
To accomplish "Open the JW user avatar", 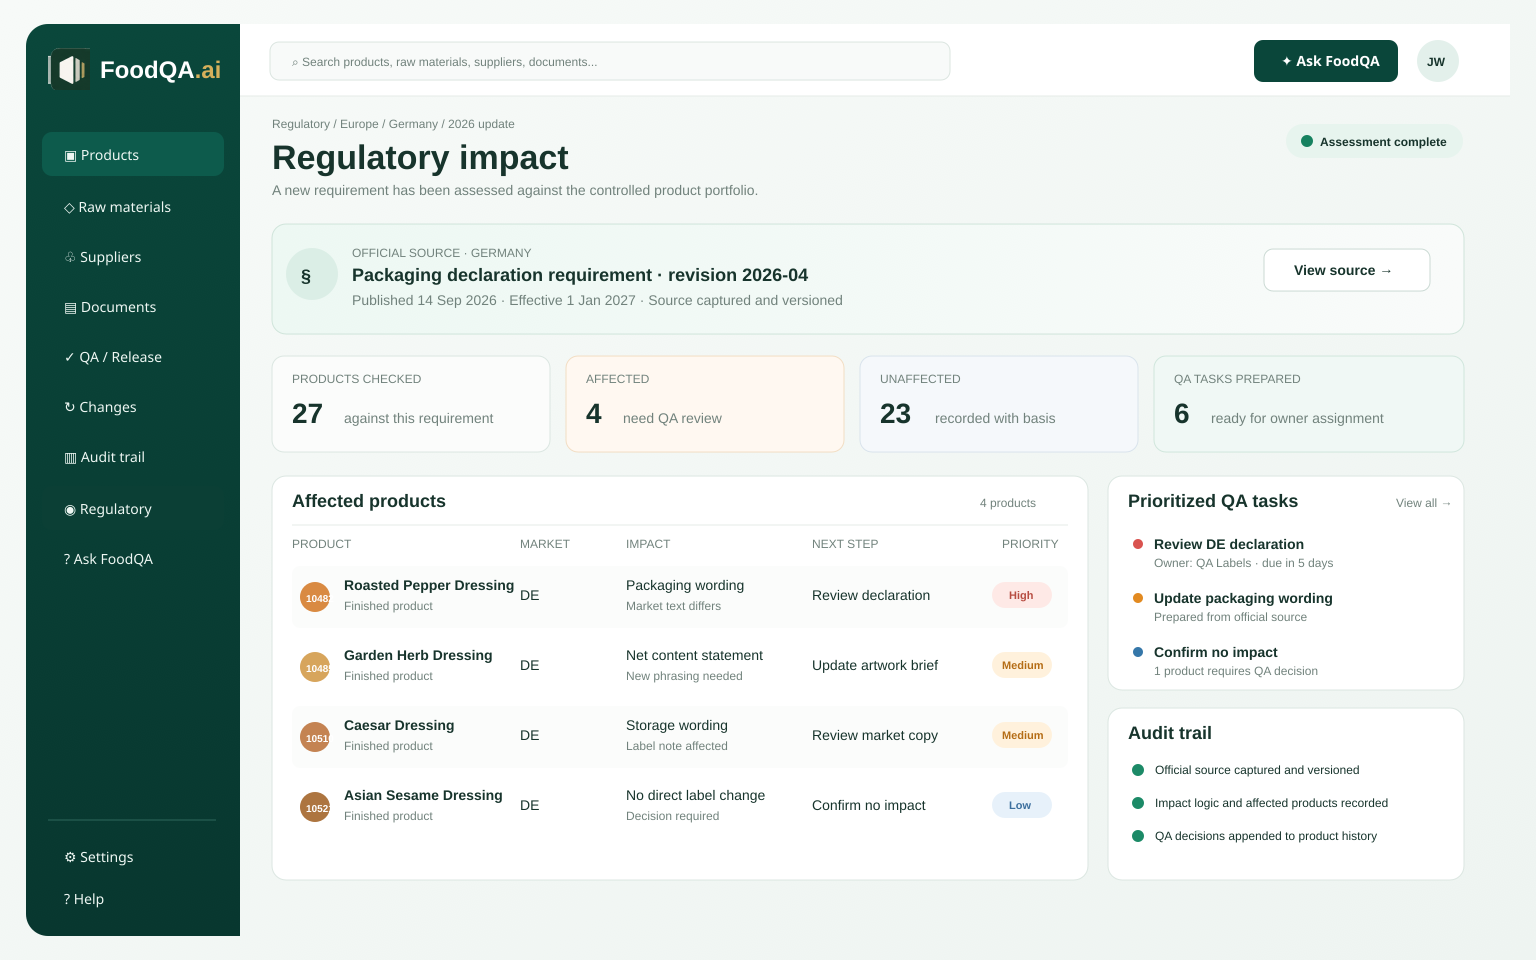I will point(1437,61).
